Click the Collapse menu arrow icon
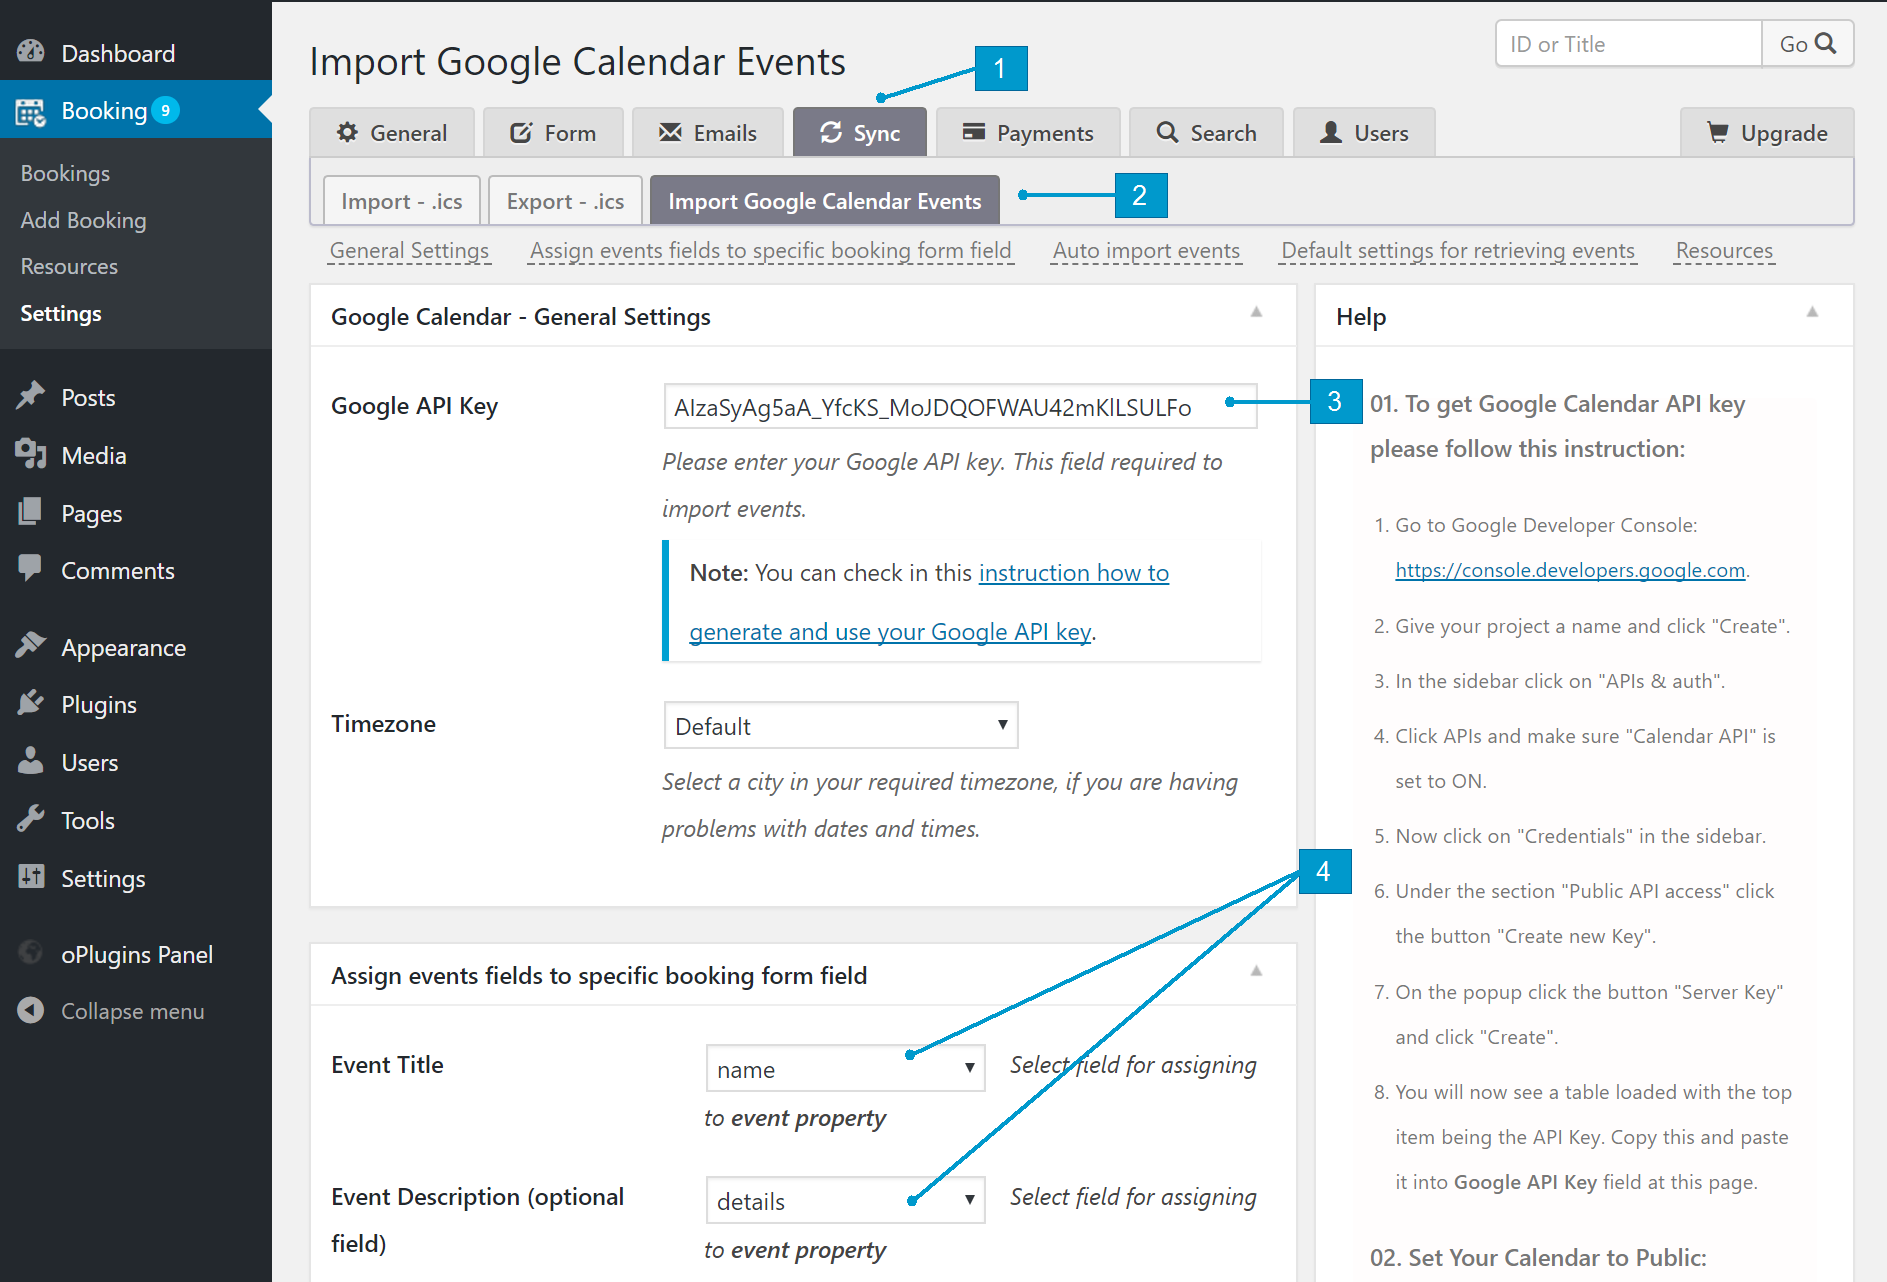This screenshot has height=1282, width=1887. 31,1010
